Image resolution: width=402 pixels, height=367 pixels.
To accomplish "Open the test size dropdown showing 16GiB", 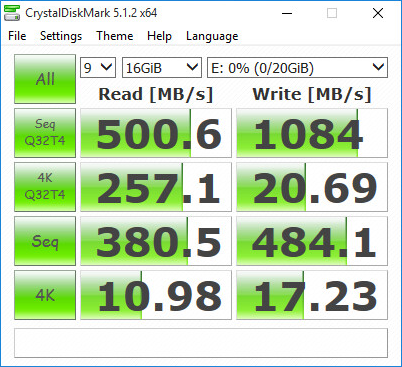I will 162,68.
